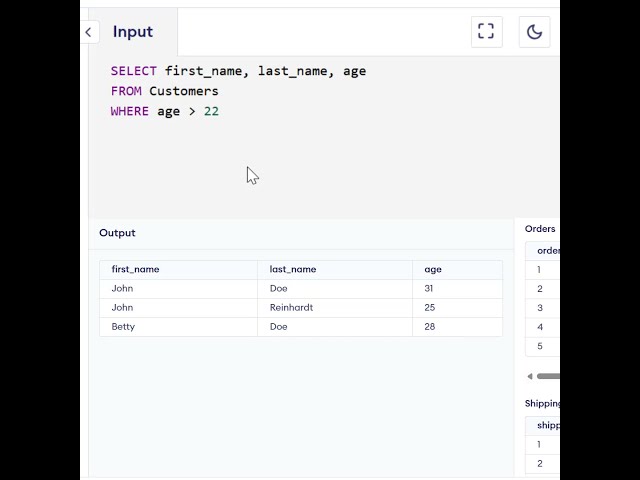The width and height of the screenshot is (640, 480).
Task: Open the Input tab
Action: pyautogui.click(x=133, y=32)
